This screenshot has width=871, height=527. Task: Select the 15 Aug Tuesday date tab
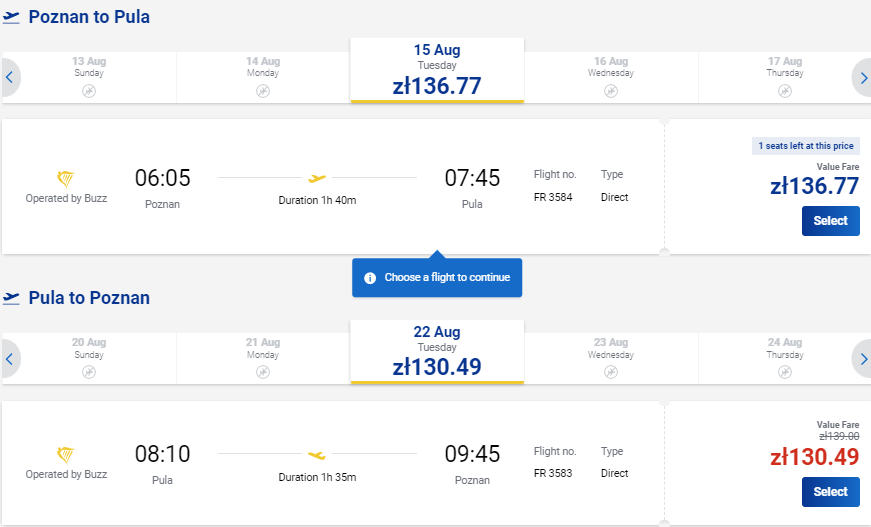[437, 71]
